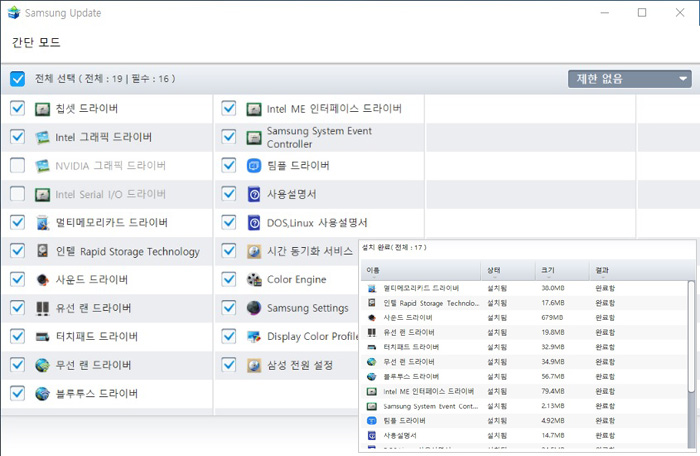Toggle the 시간 동기화 서비스 checkbox
Image resolution: width=700 pixels, height=456 pixels.
(x=229, y=251)
